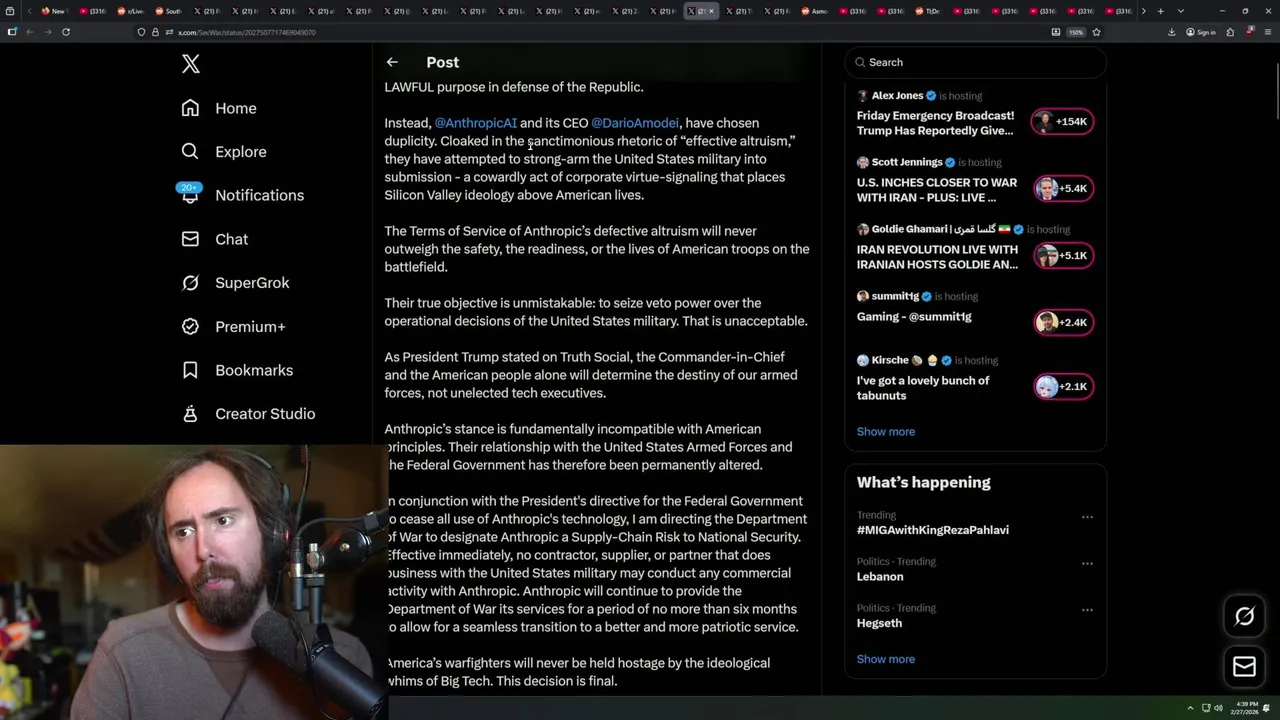
Task: Click the back arrow beside Post
Action: coord(392,62)
